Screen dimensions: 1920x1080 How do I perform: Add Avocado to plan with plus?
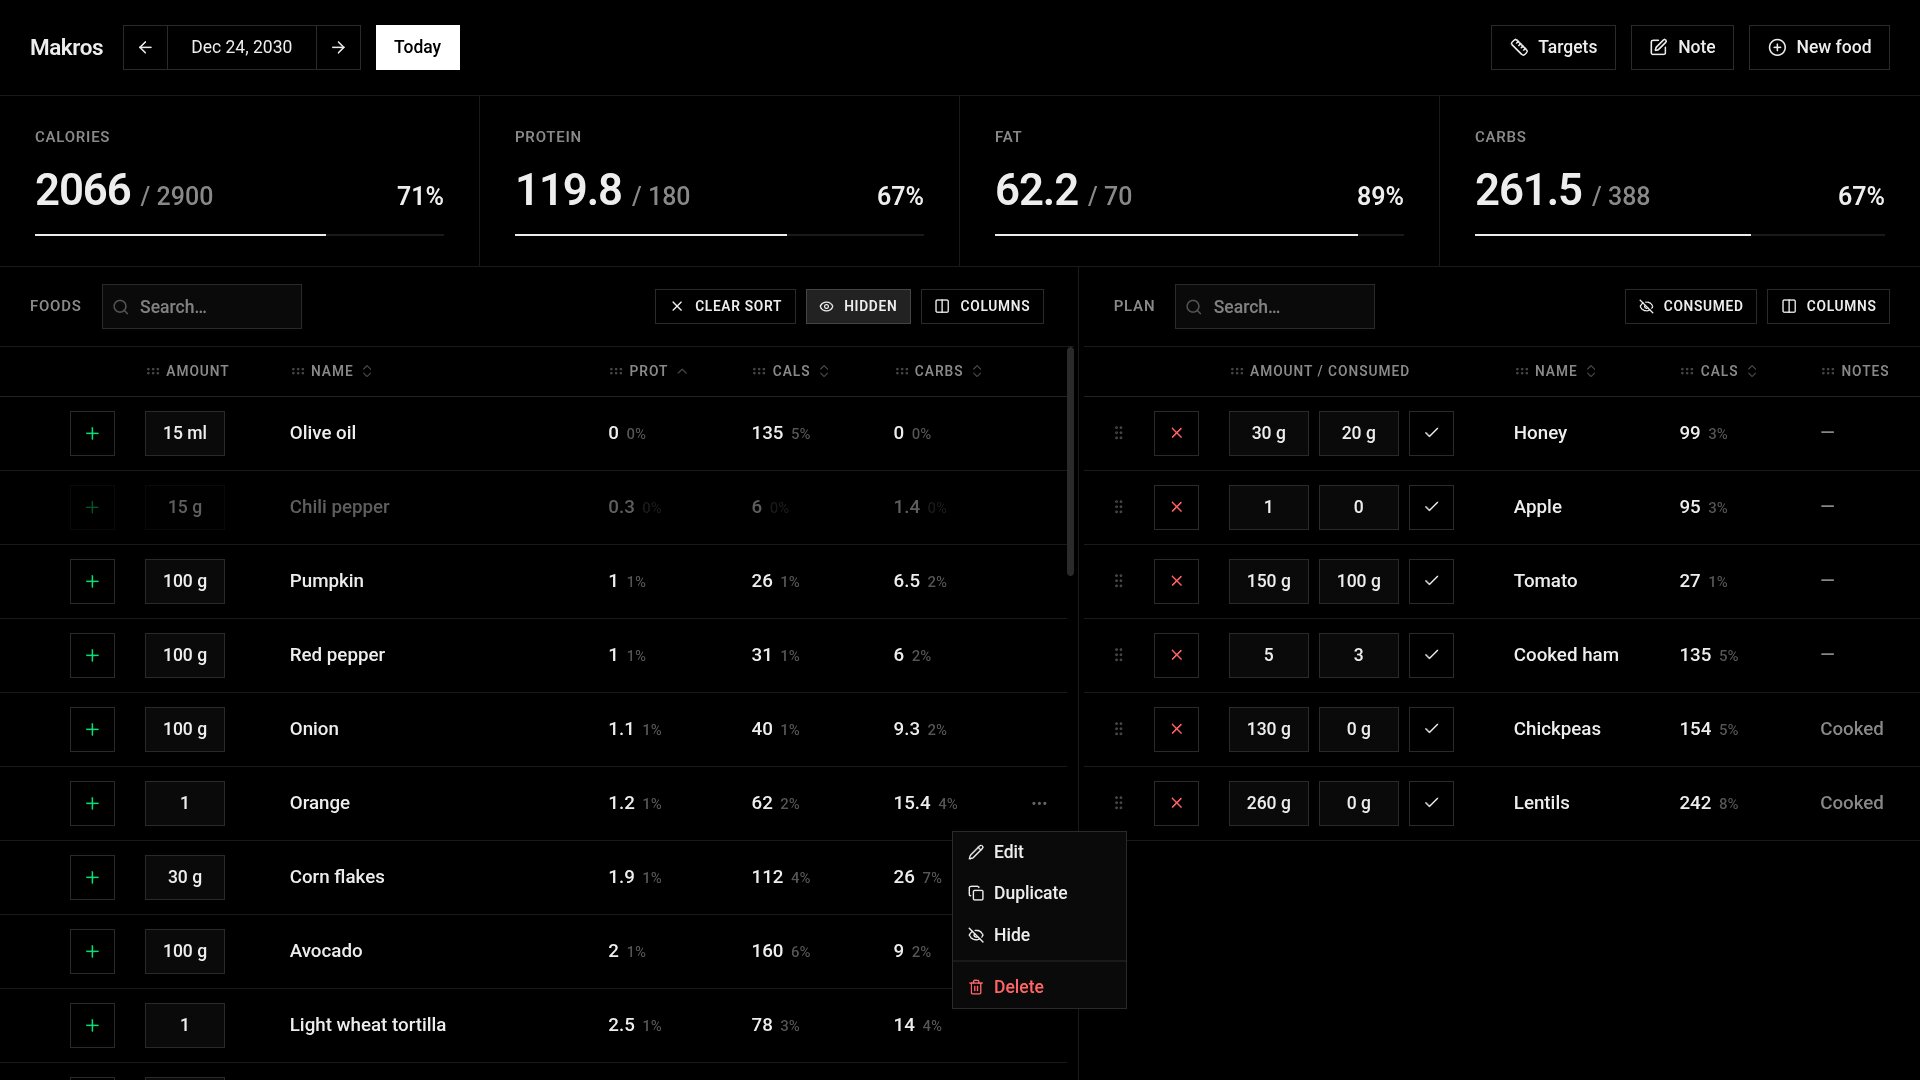pos(92,951)
